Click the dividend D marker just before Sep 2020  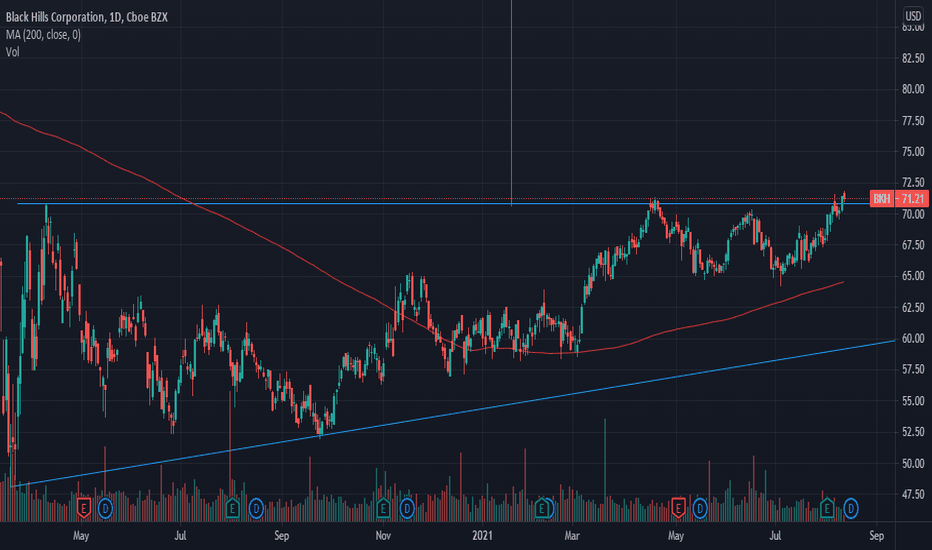coord(256,508)
